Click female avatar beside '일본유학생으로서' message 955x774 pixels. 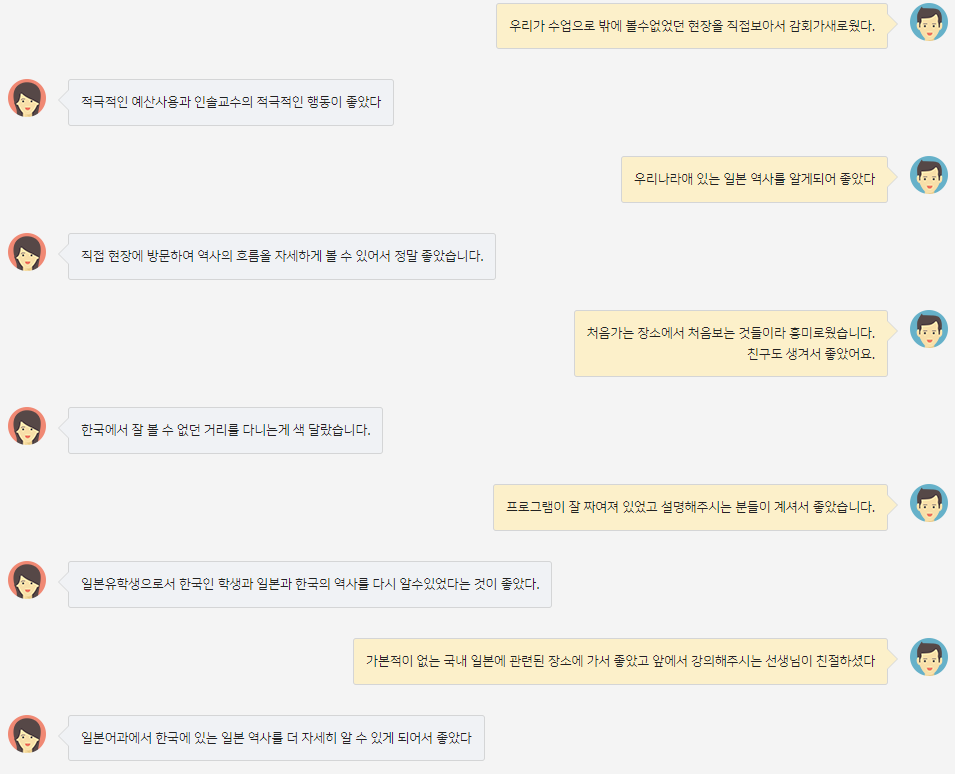[x=27, y=580]
